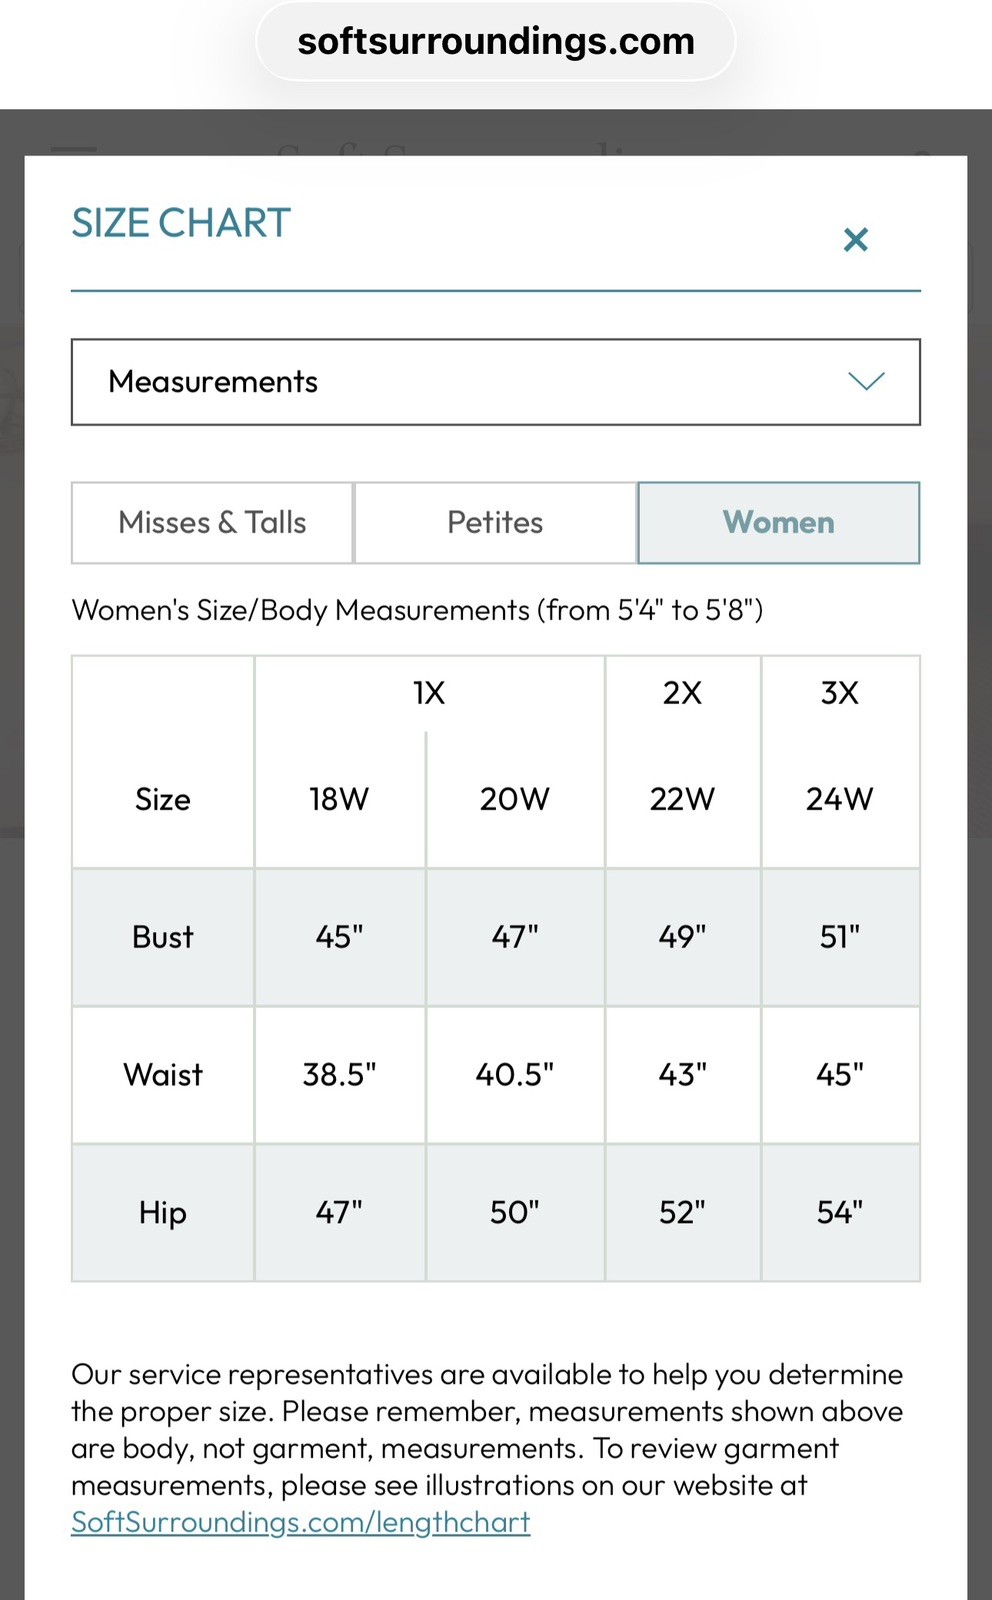This screenshot has height=1600, width=992.
Task: Click the 1X size column header
Action: click(x=429, y=693)
